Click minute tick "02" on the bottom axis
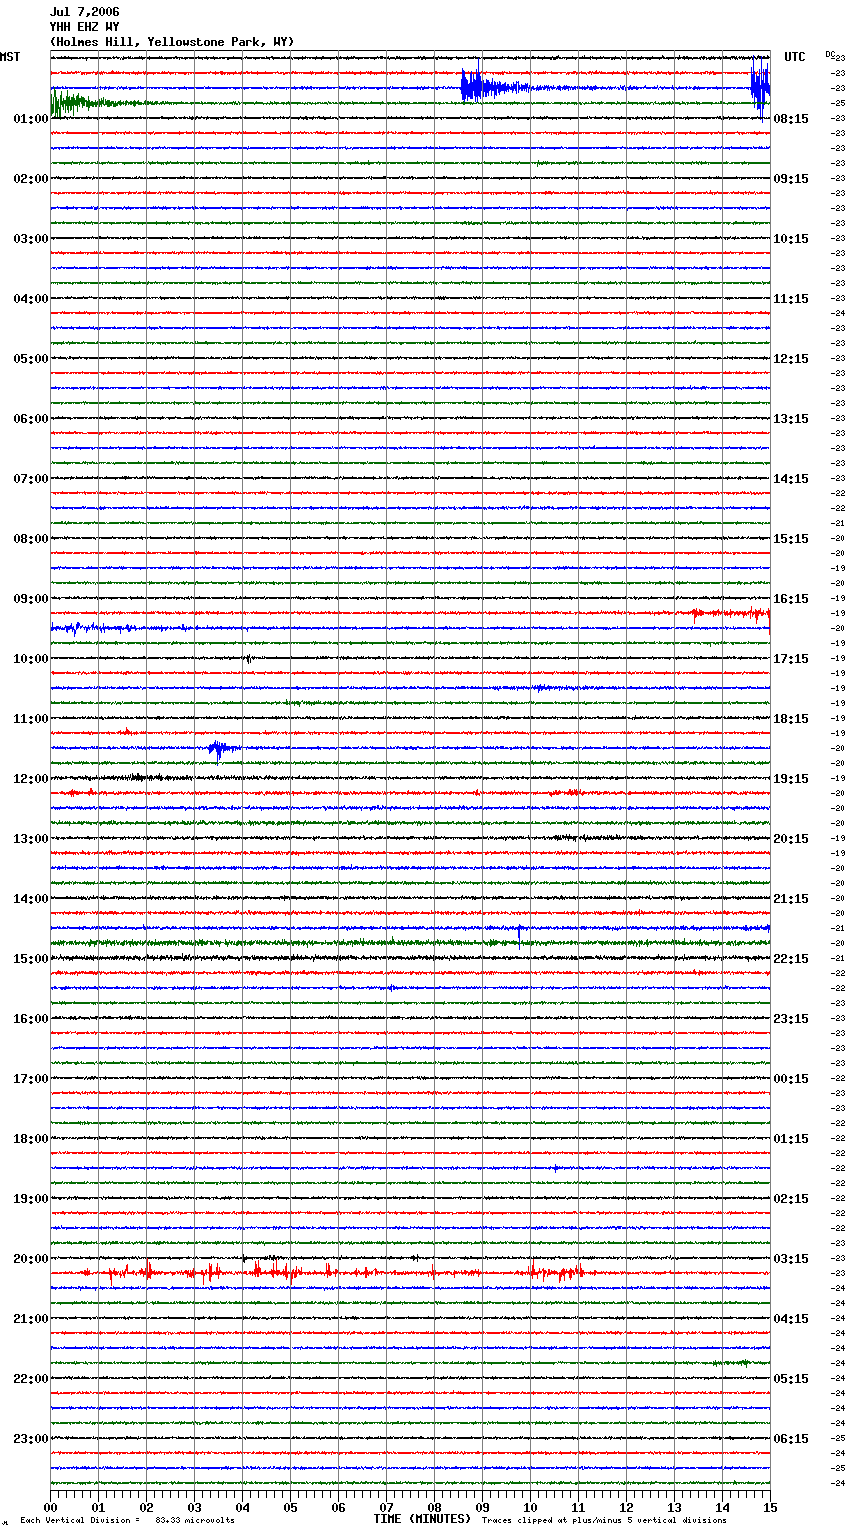The image size is (850, 1534). [x=146, y=1507]
